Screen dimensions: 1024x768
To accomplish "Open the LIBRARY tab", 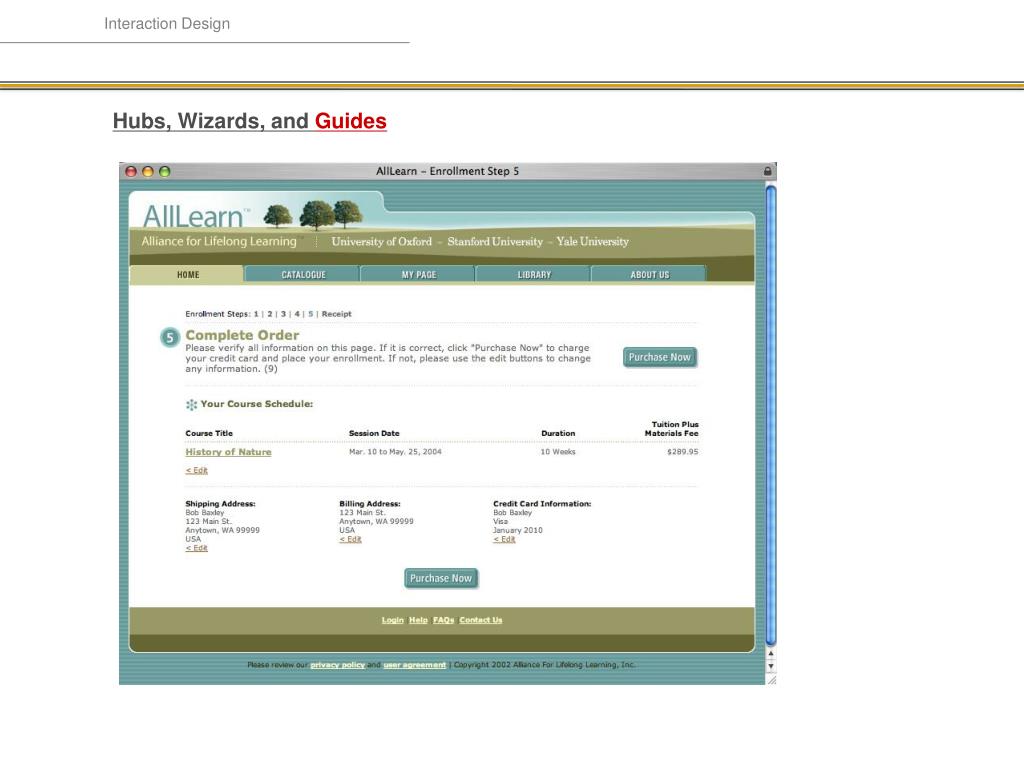I will pyautogui.click(x=534, y=275).
